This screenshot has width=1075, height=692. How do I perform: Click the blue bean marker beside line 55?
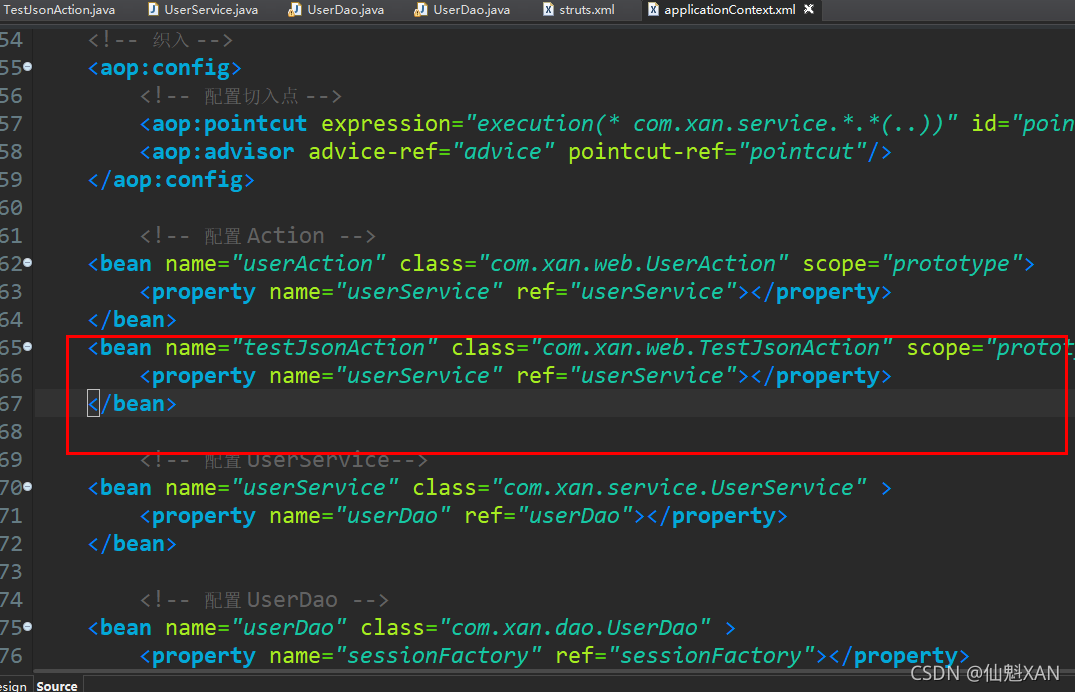click(x=28, y=67)
